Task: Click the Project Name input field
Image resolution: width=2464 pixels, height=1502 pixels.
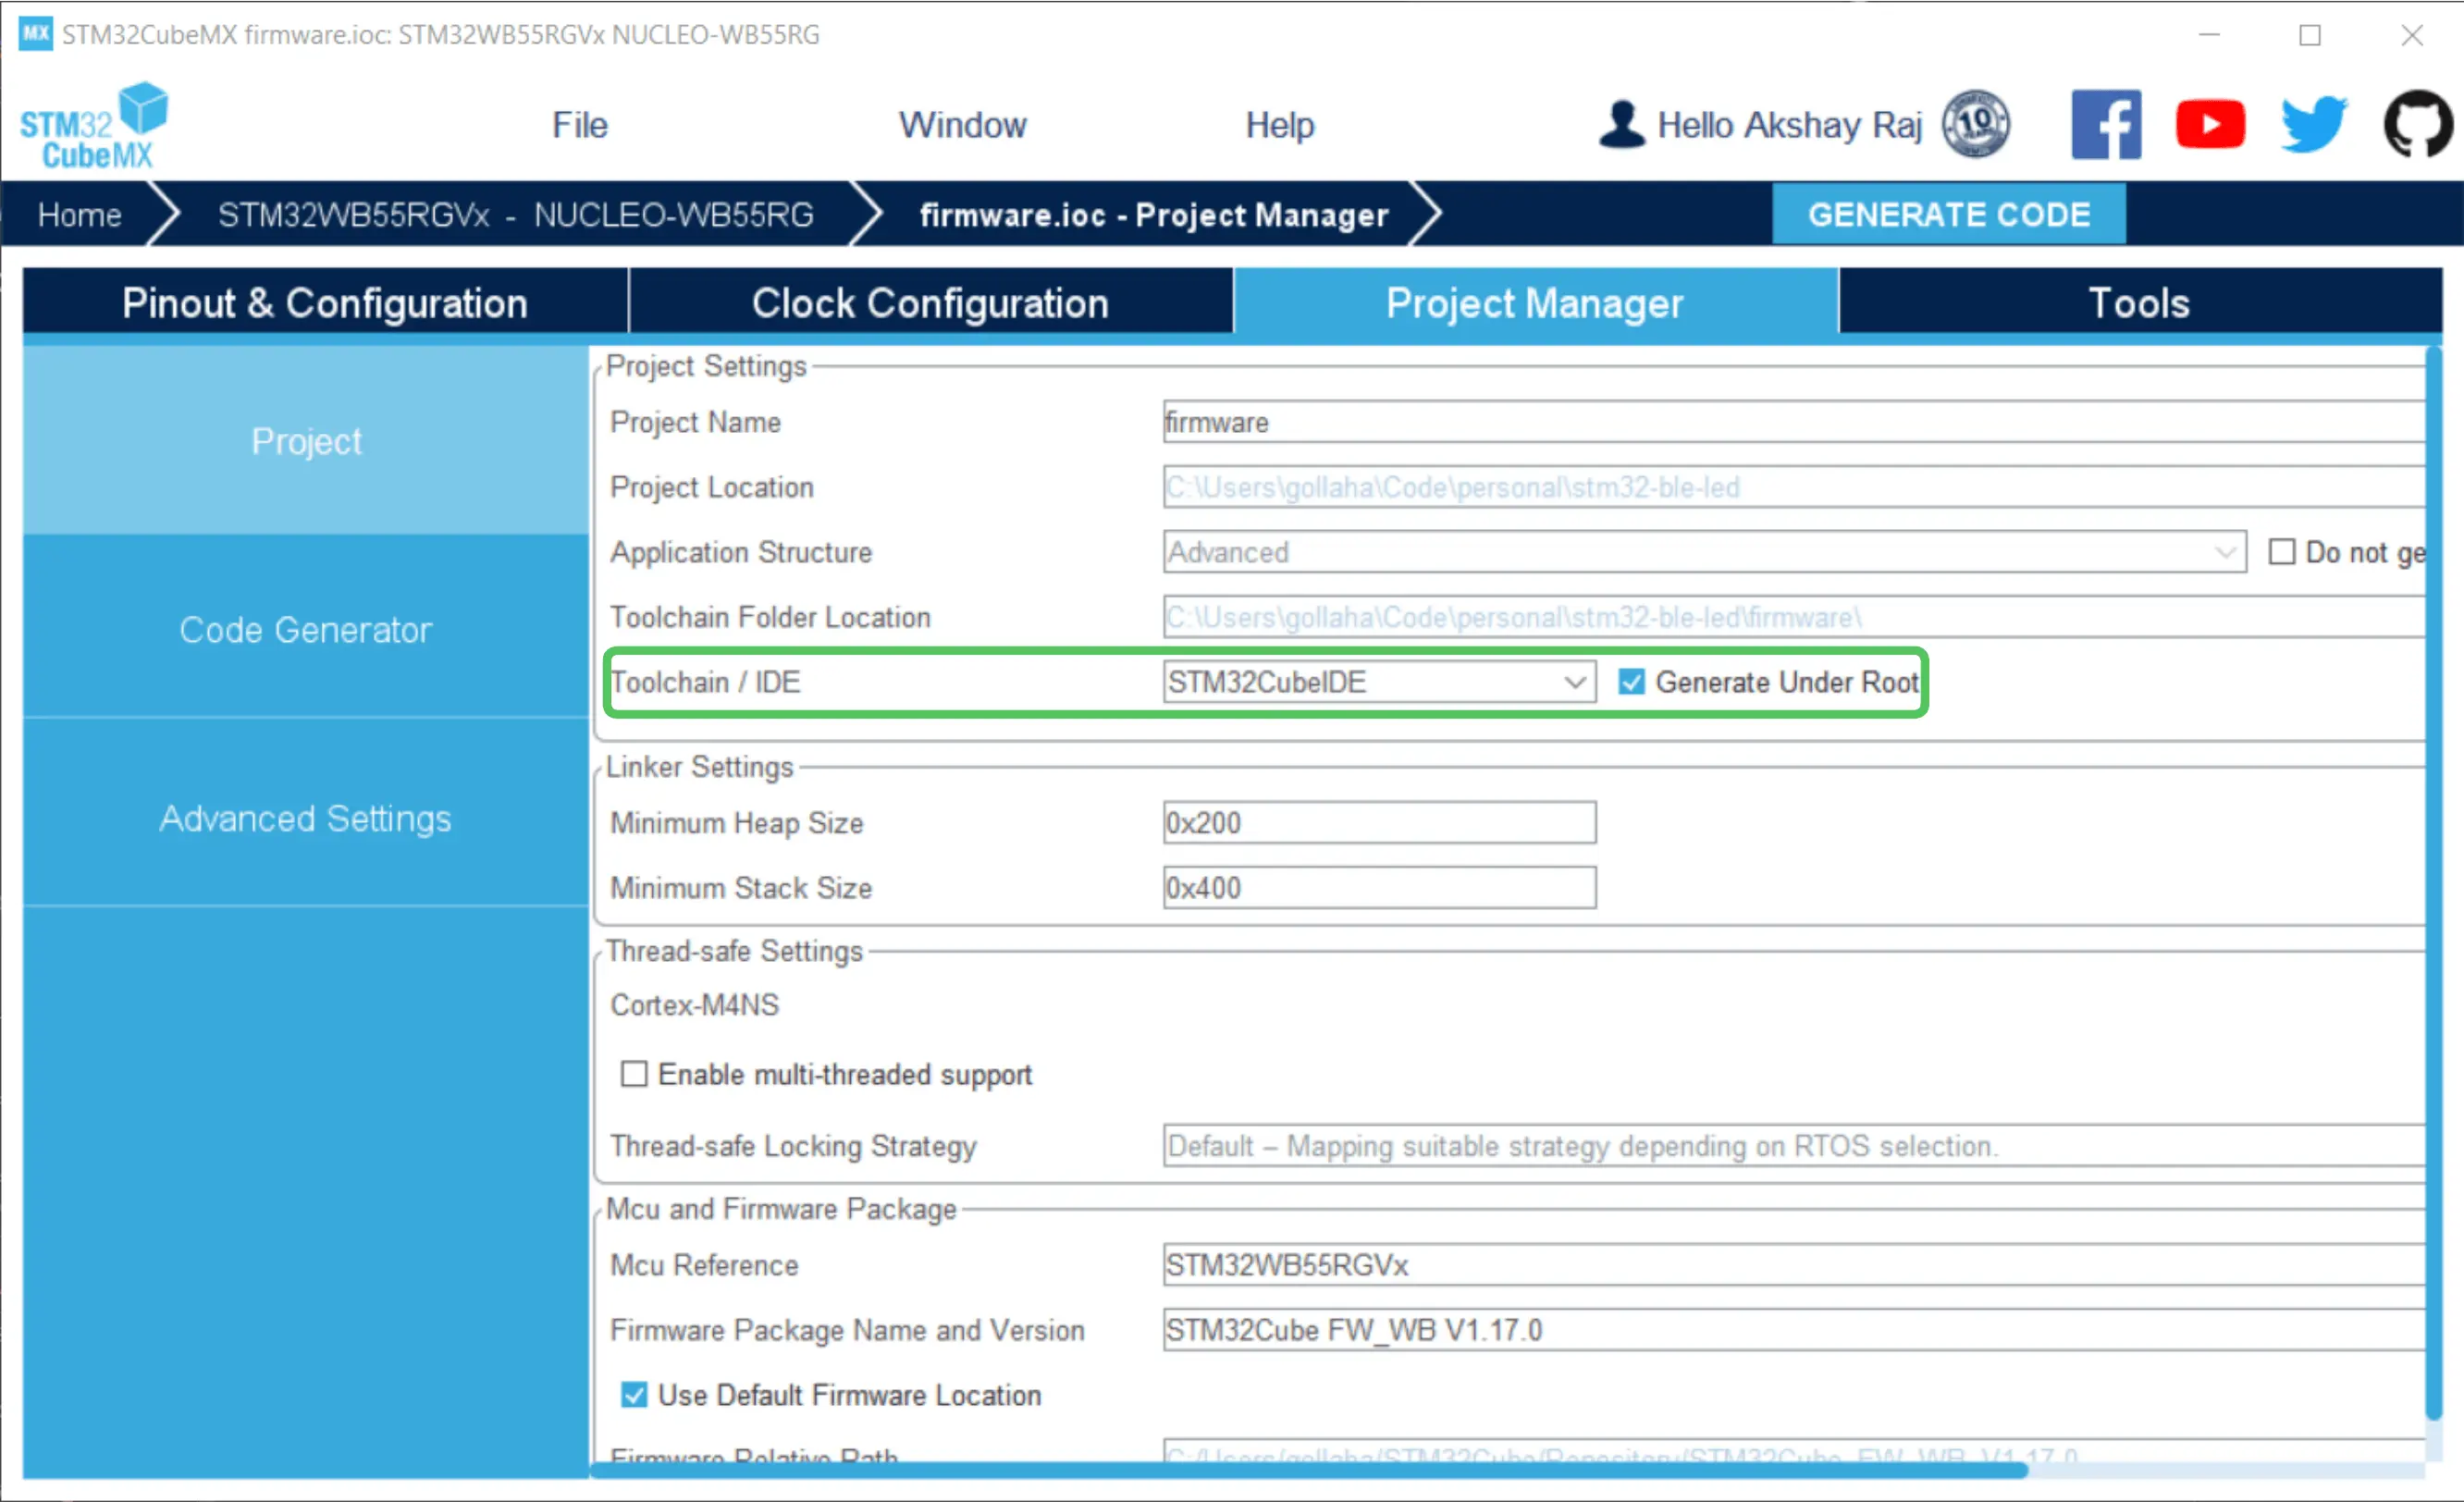Action: point(1794,422)
